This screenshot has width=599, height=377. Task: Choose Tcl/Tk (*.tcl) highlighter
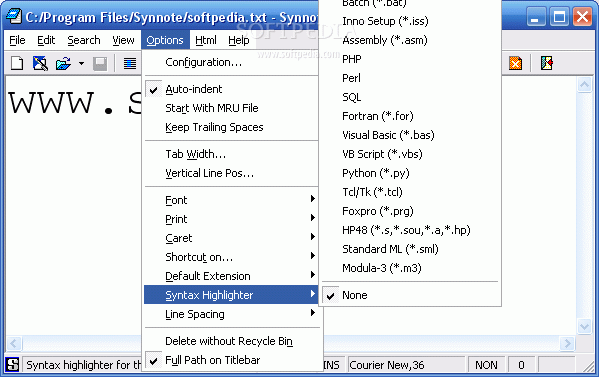coord(410,192)
